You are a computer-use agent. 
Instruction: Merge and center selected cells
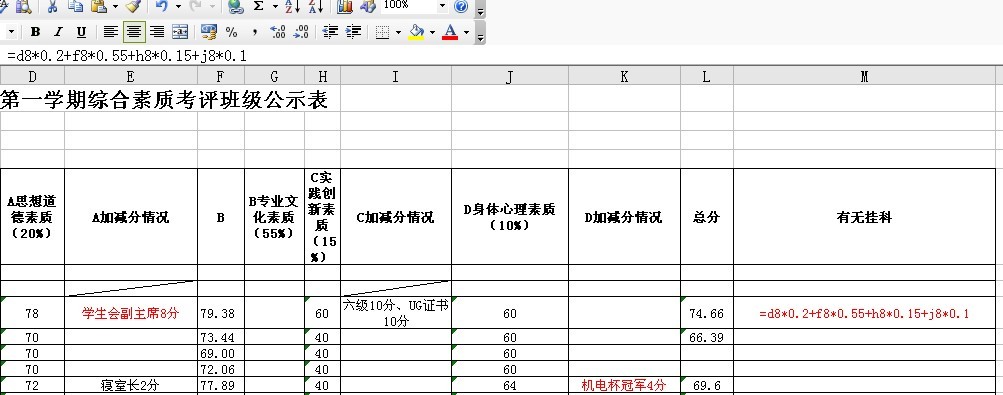(180, 31)
